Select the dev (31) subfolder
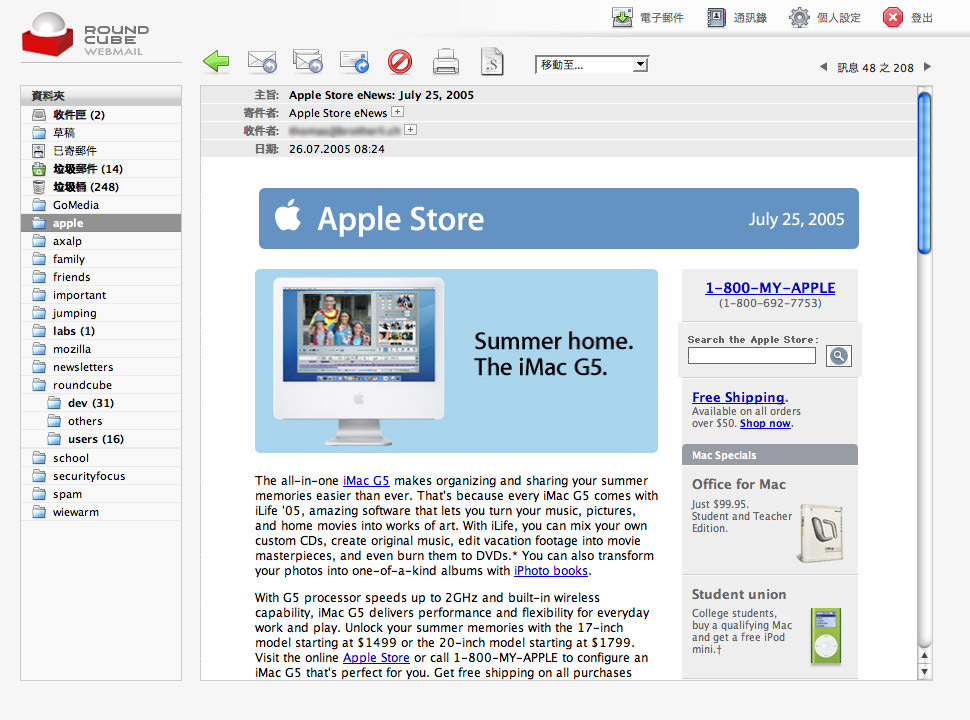The width and height of the screenshot is (970, 720). point(101,403)
